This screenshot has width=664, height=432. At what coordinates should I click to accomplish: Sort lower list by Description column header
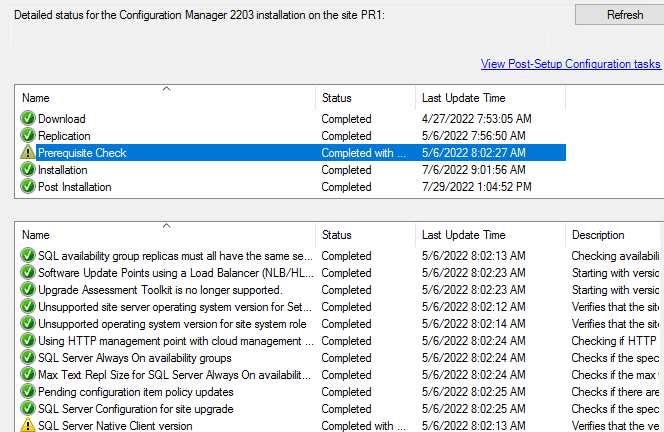615,235
